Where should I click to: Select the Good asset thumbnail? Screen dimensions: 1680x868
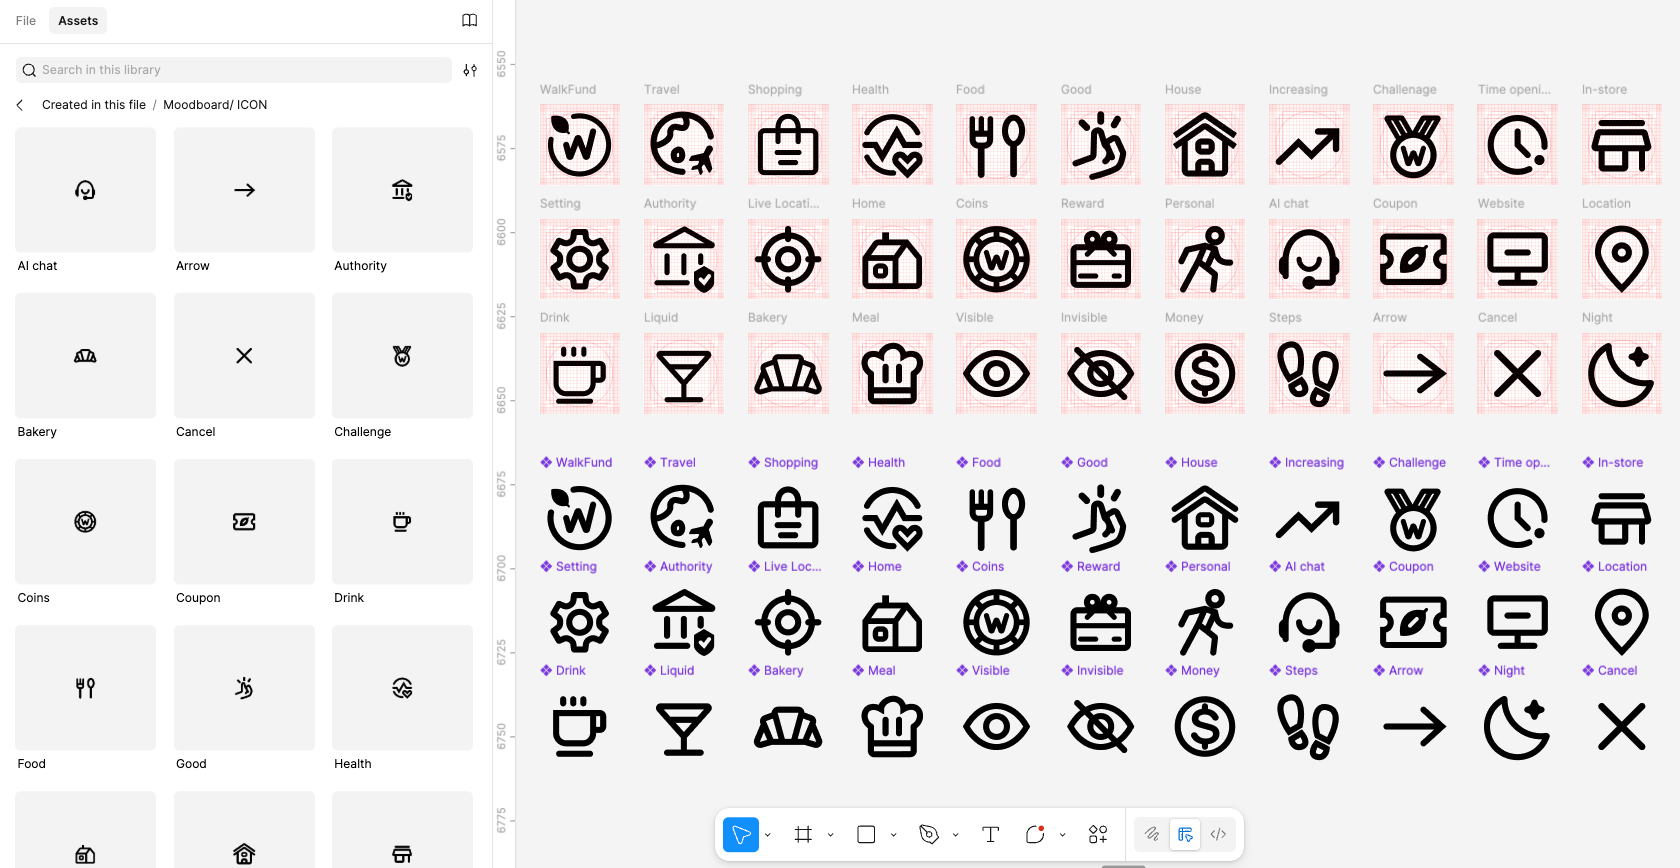(x=244, y=688)
